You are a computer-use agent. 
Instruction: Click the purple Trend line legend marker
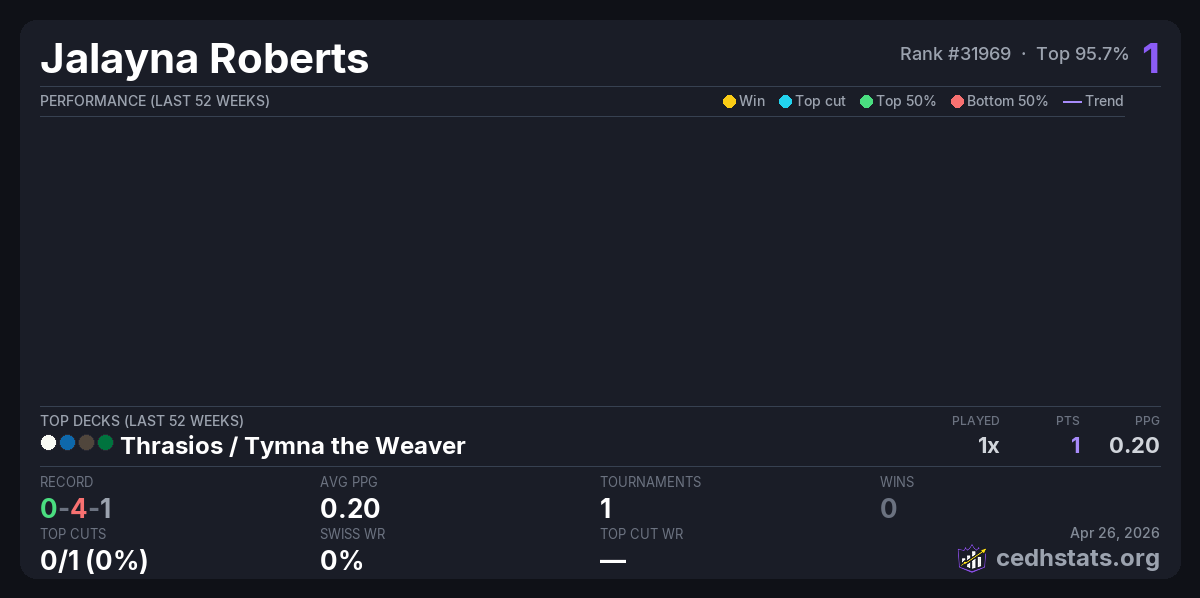click(x=1072, y=101)
